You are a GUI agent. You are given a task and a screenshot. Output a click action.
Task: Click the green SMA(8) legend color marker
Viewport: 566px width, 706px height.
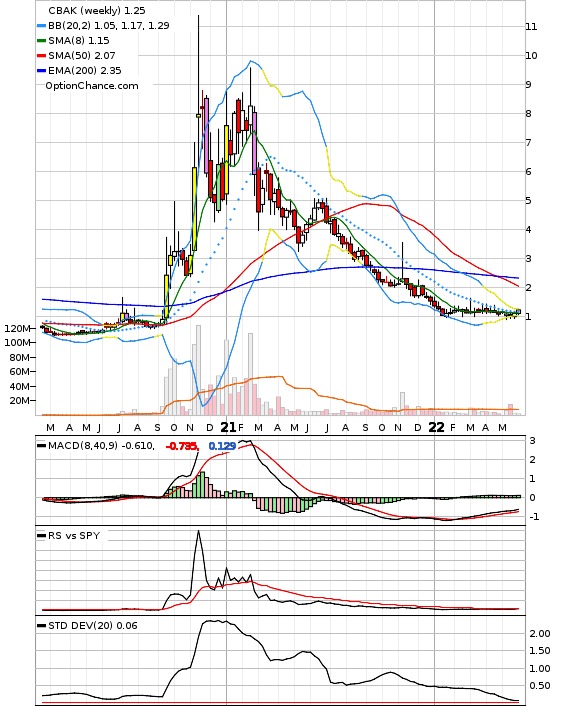tap(41, 41)
